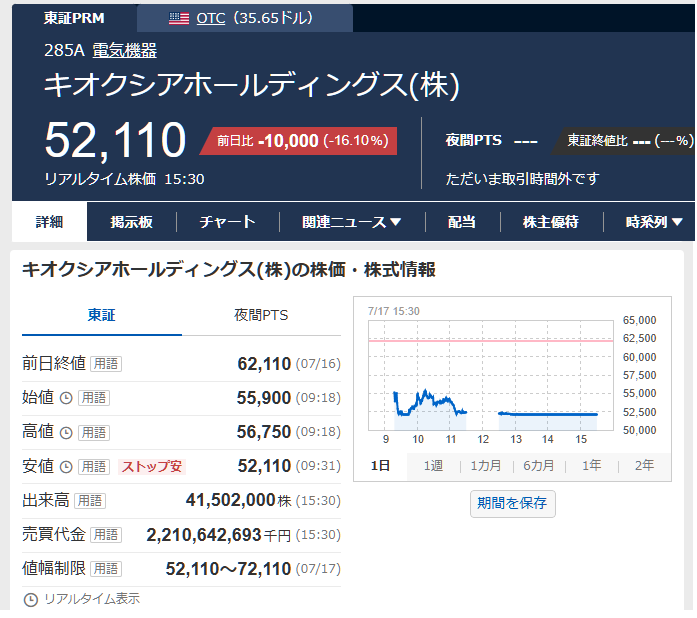The width and height of the screenshot is (697, 618).
Task: Click the 2,210,642,693千円 trading value
Action: [219, 535]
